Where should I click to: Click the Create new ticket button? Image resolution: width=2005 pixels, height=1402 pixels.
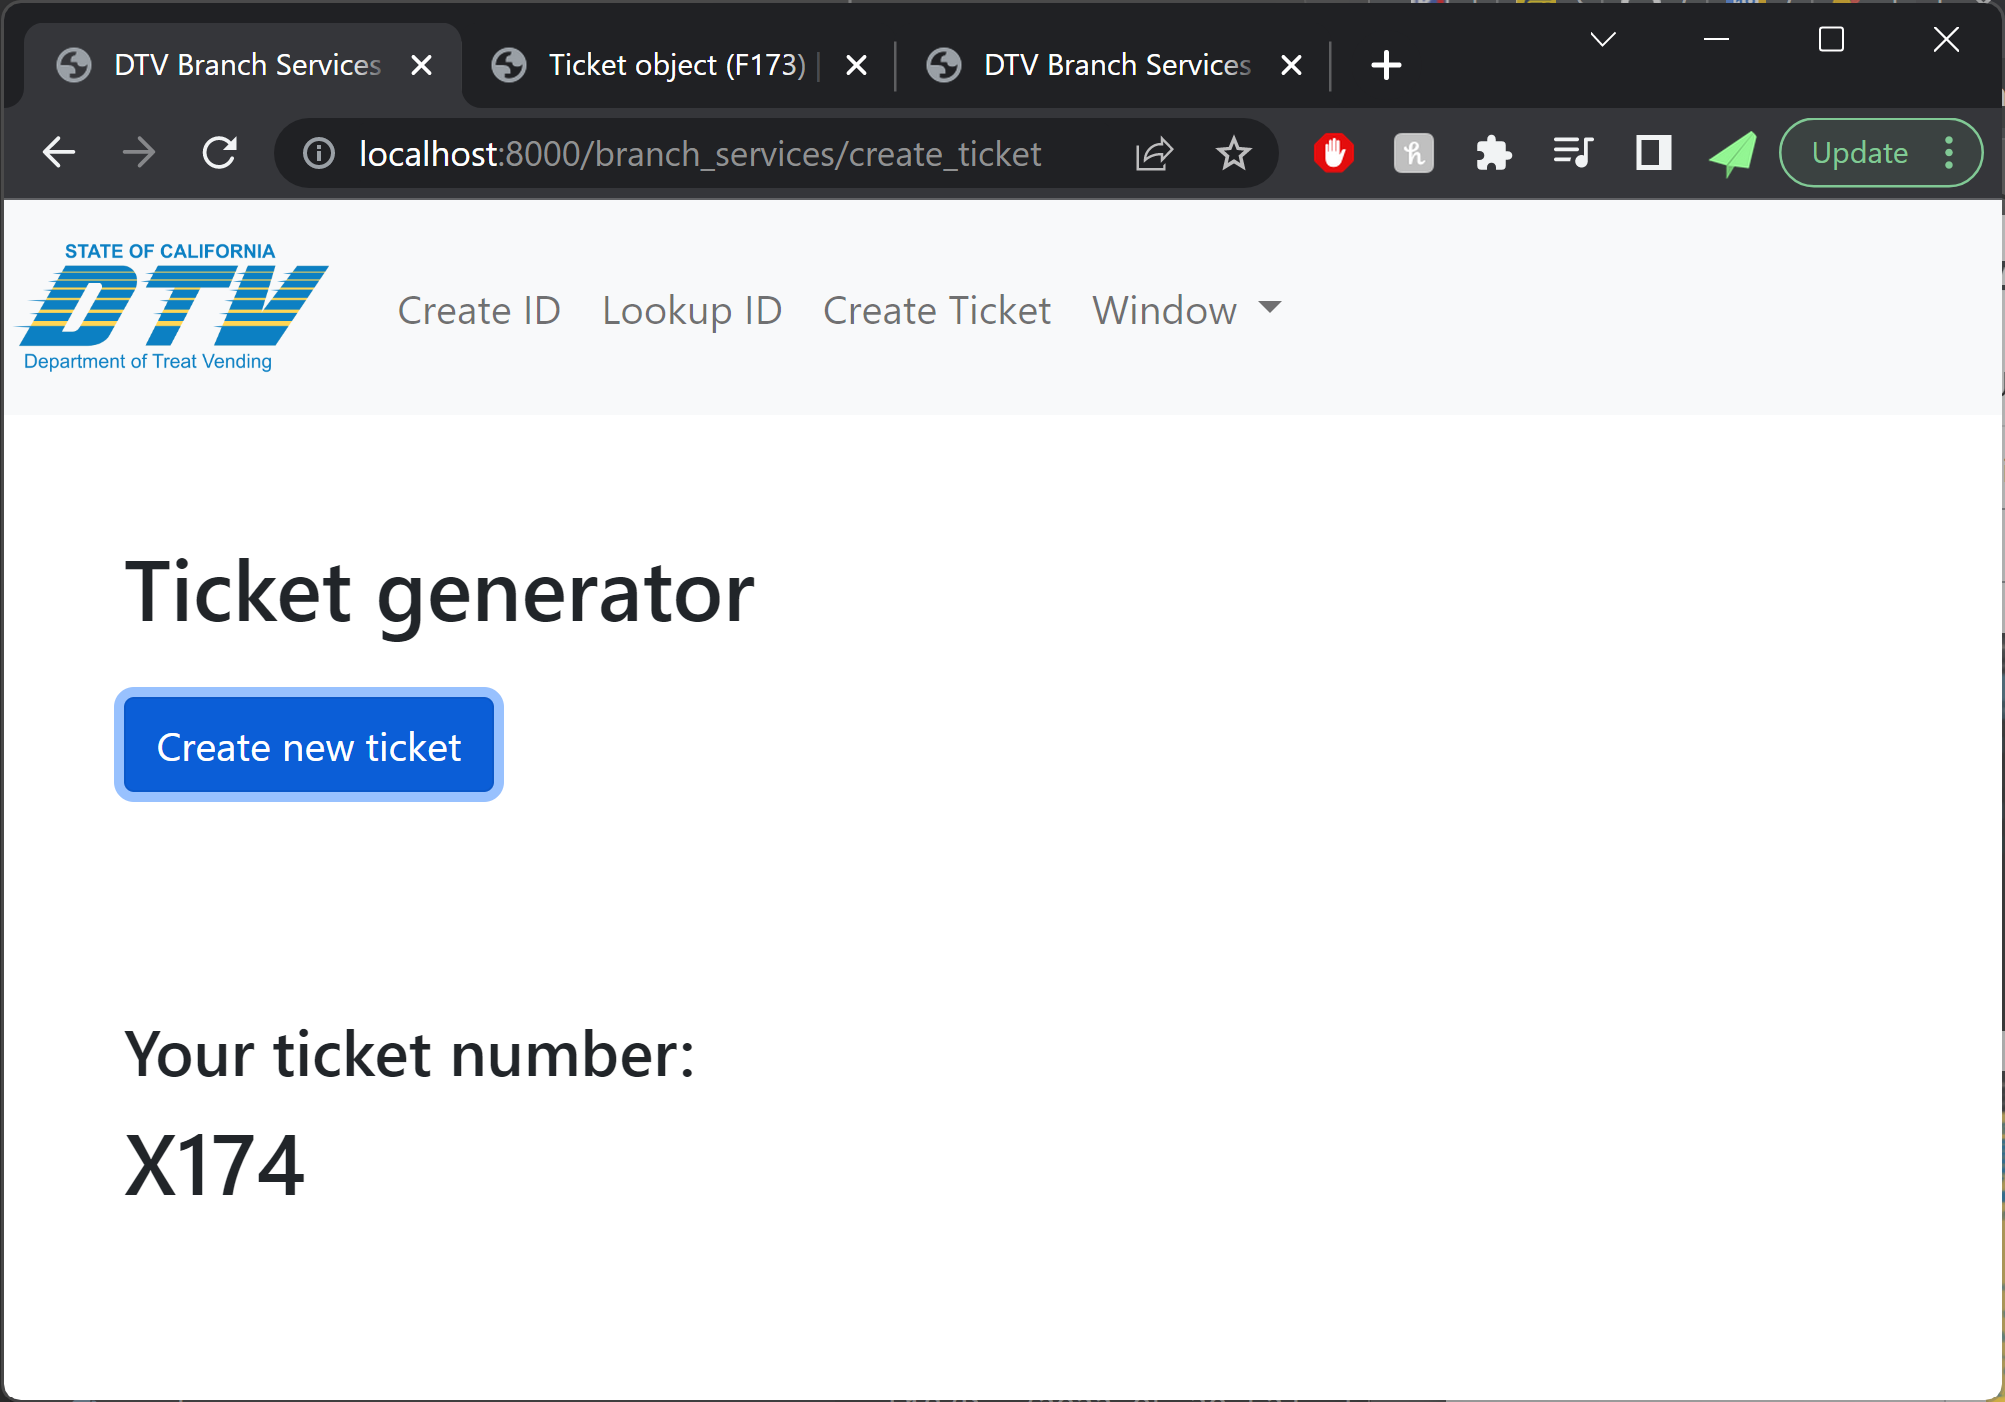pyautogui.click(x=308, y=745)
